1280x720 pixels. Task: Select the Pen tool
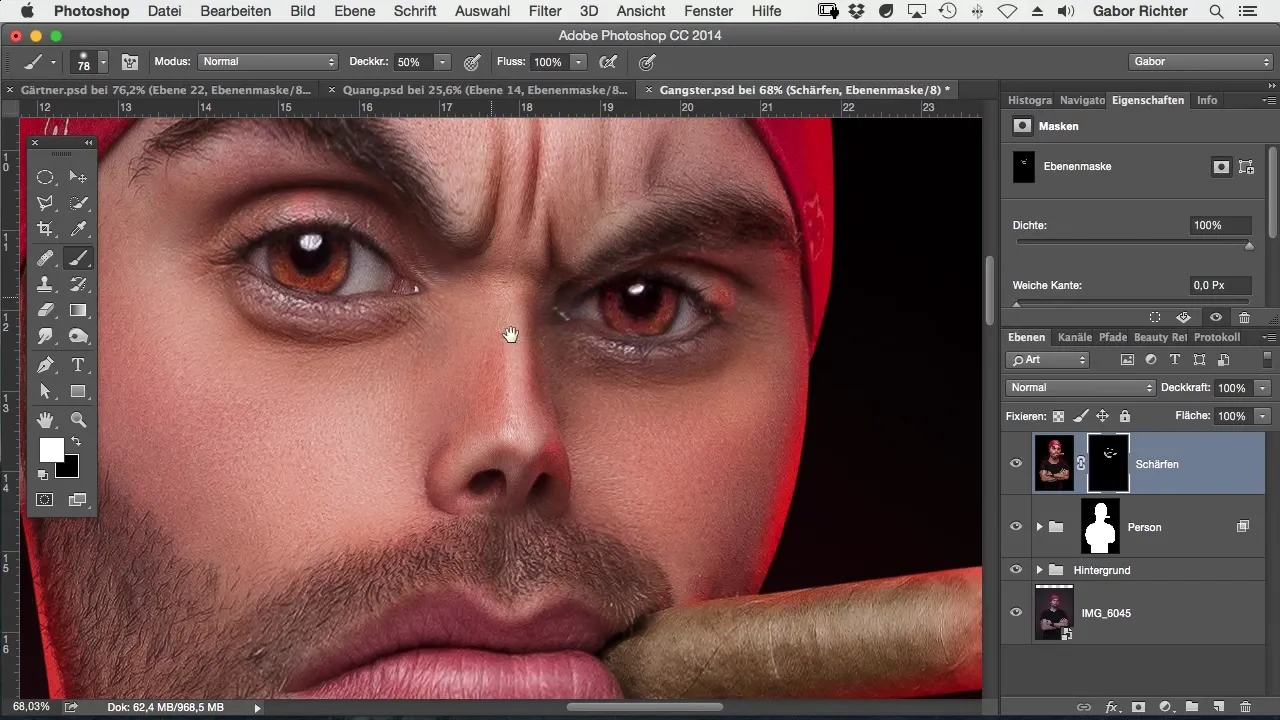pos(45,365)
